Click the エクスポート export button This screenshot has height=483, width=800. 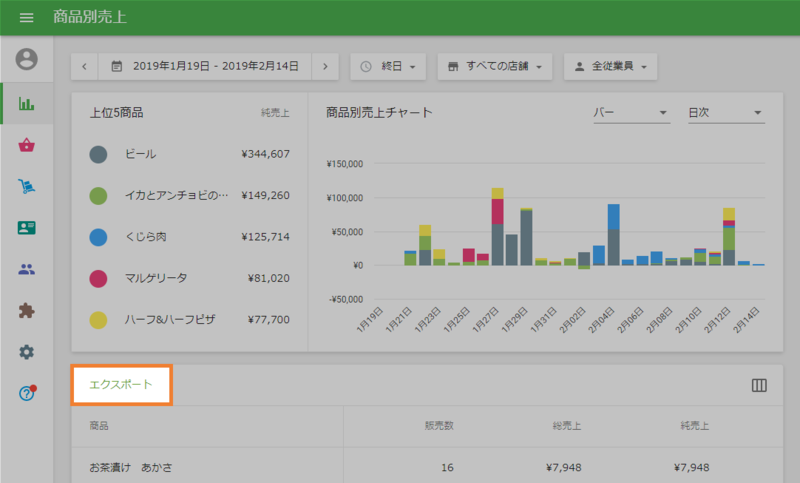click(x=121, y=385)
